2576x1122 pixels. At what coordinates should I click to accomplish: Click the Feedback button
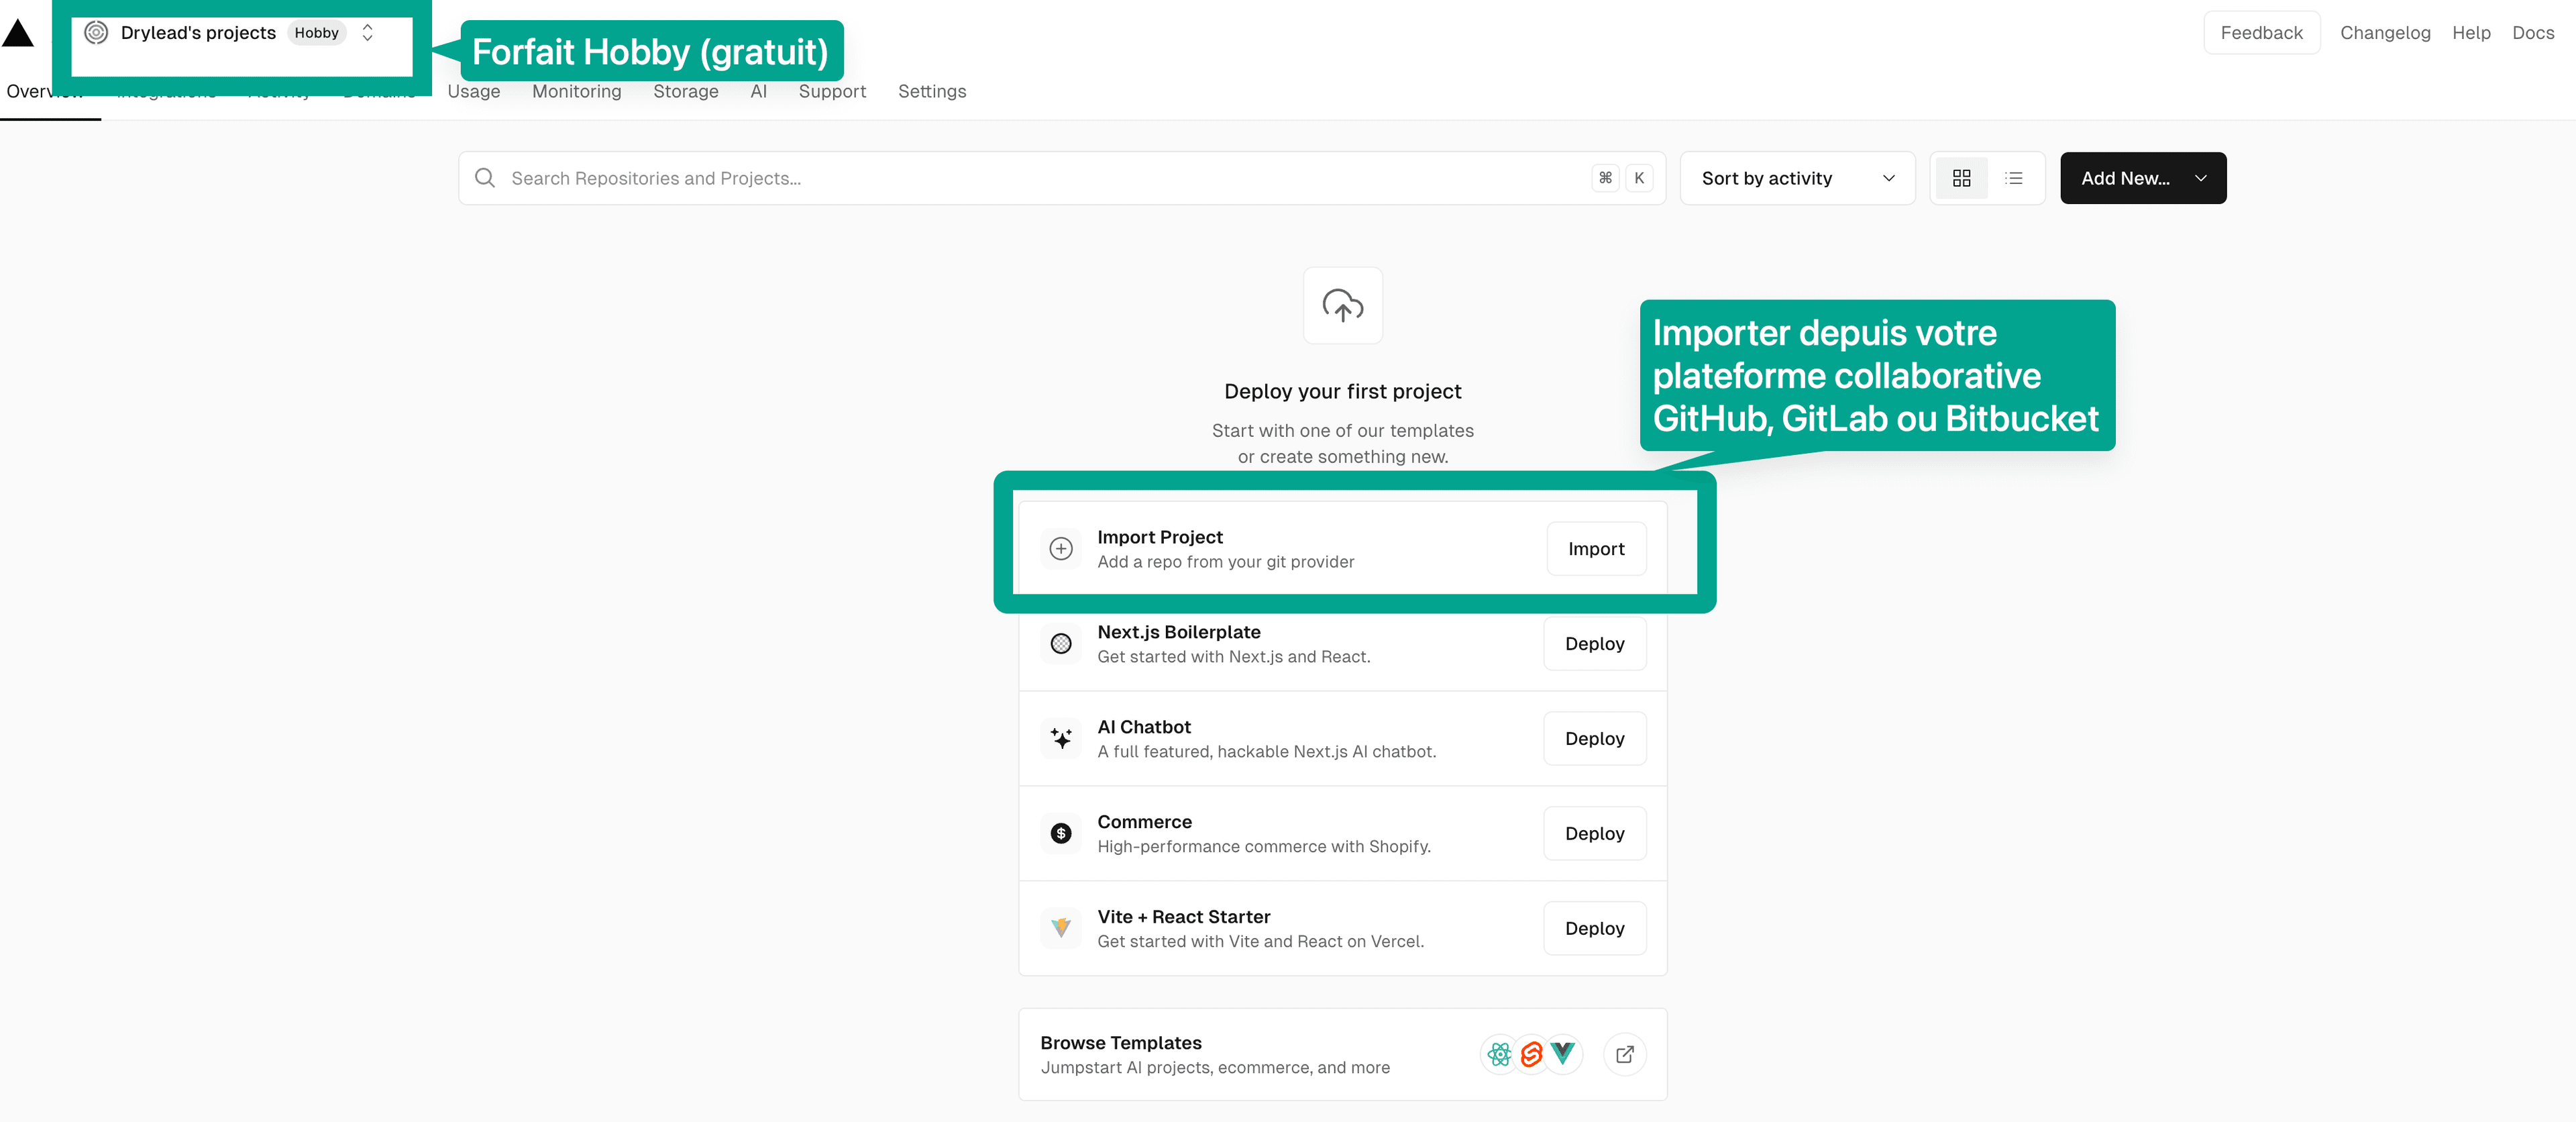point(2261,33)
